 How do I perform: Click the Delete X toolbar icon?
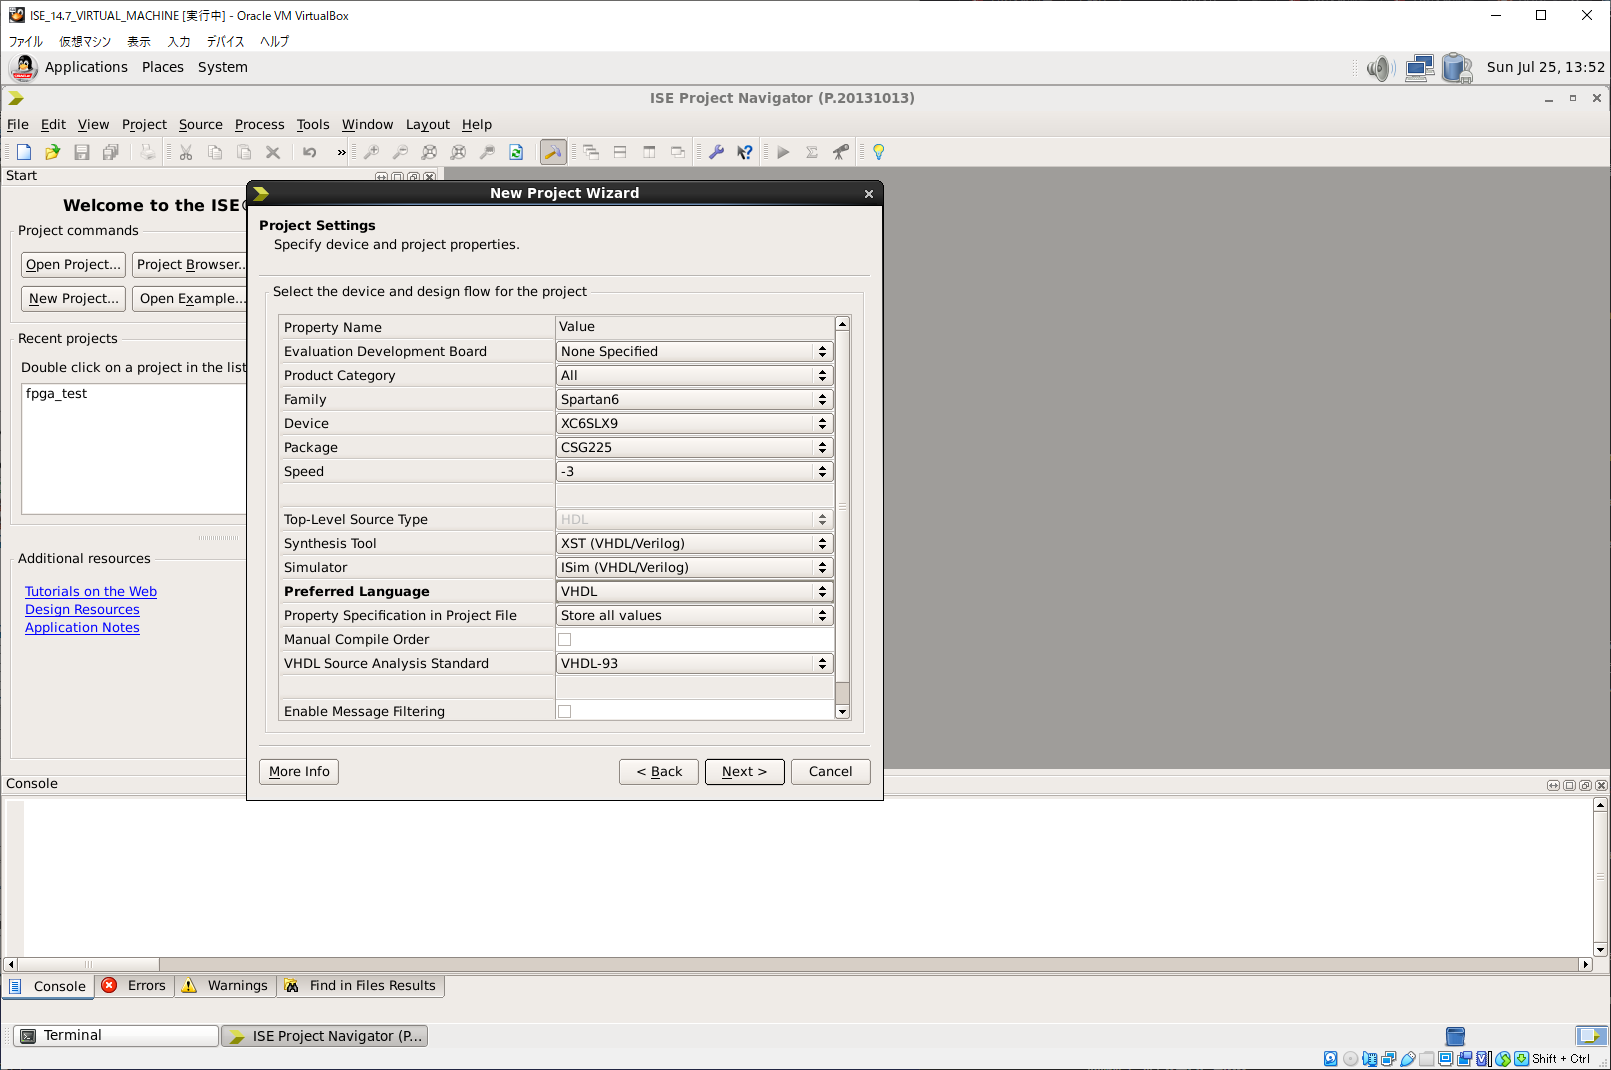pyautogui.click(x=273, y=152)
